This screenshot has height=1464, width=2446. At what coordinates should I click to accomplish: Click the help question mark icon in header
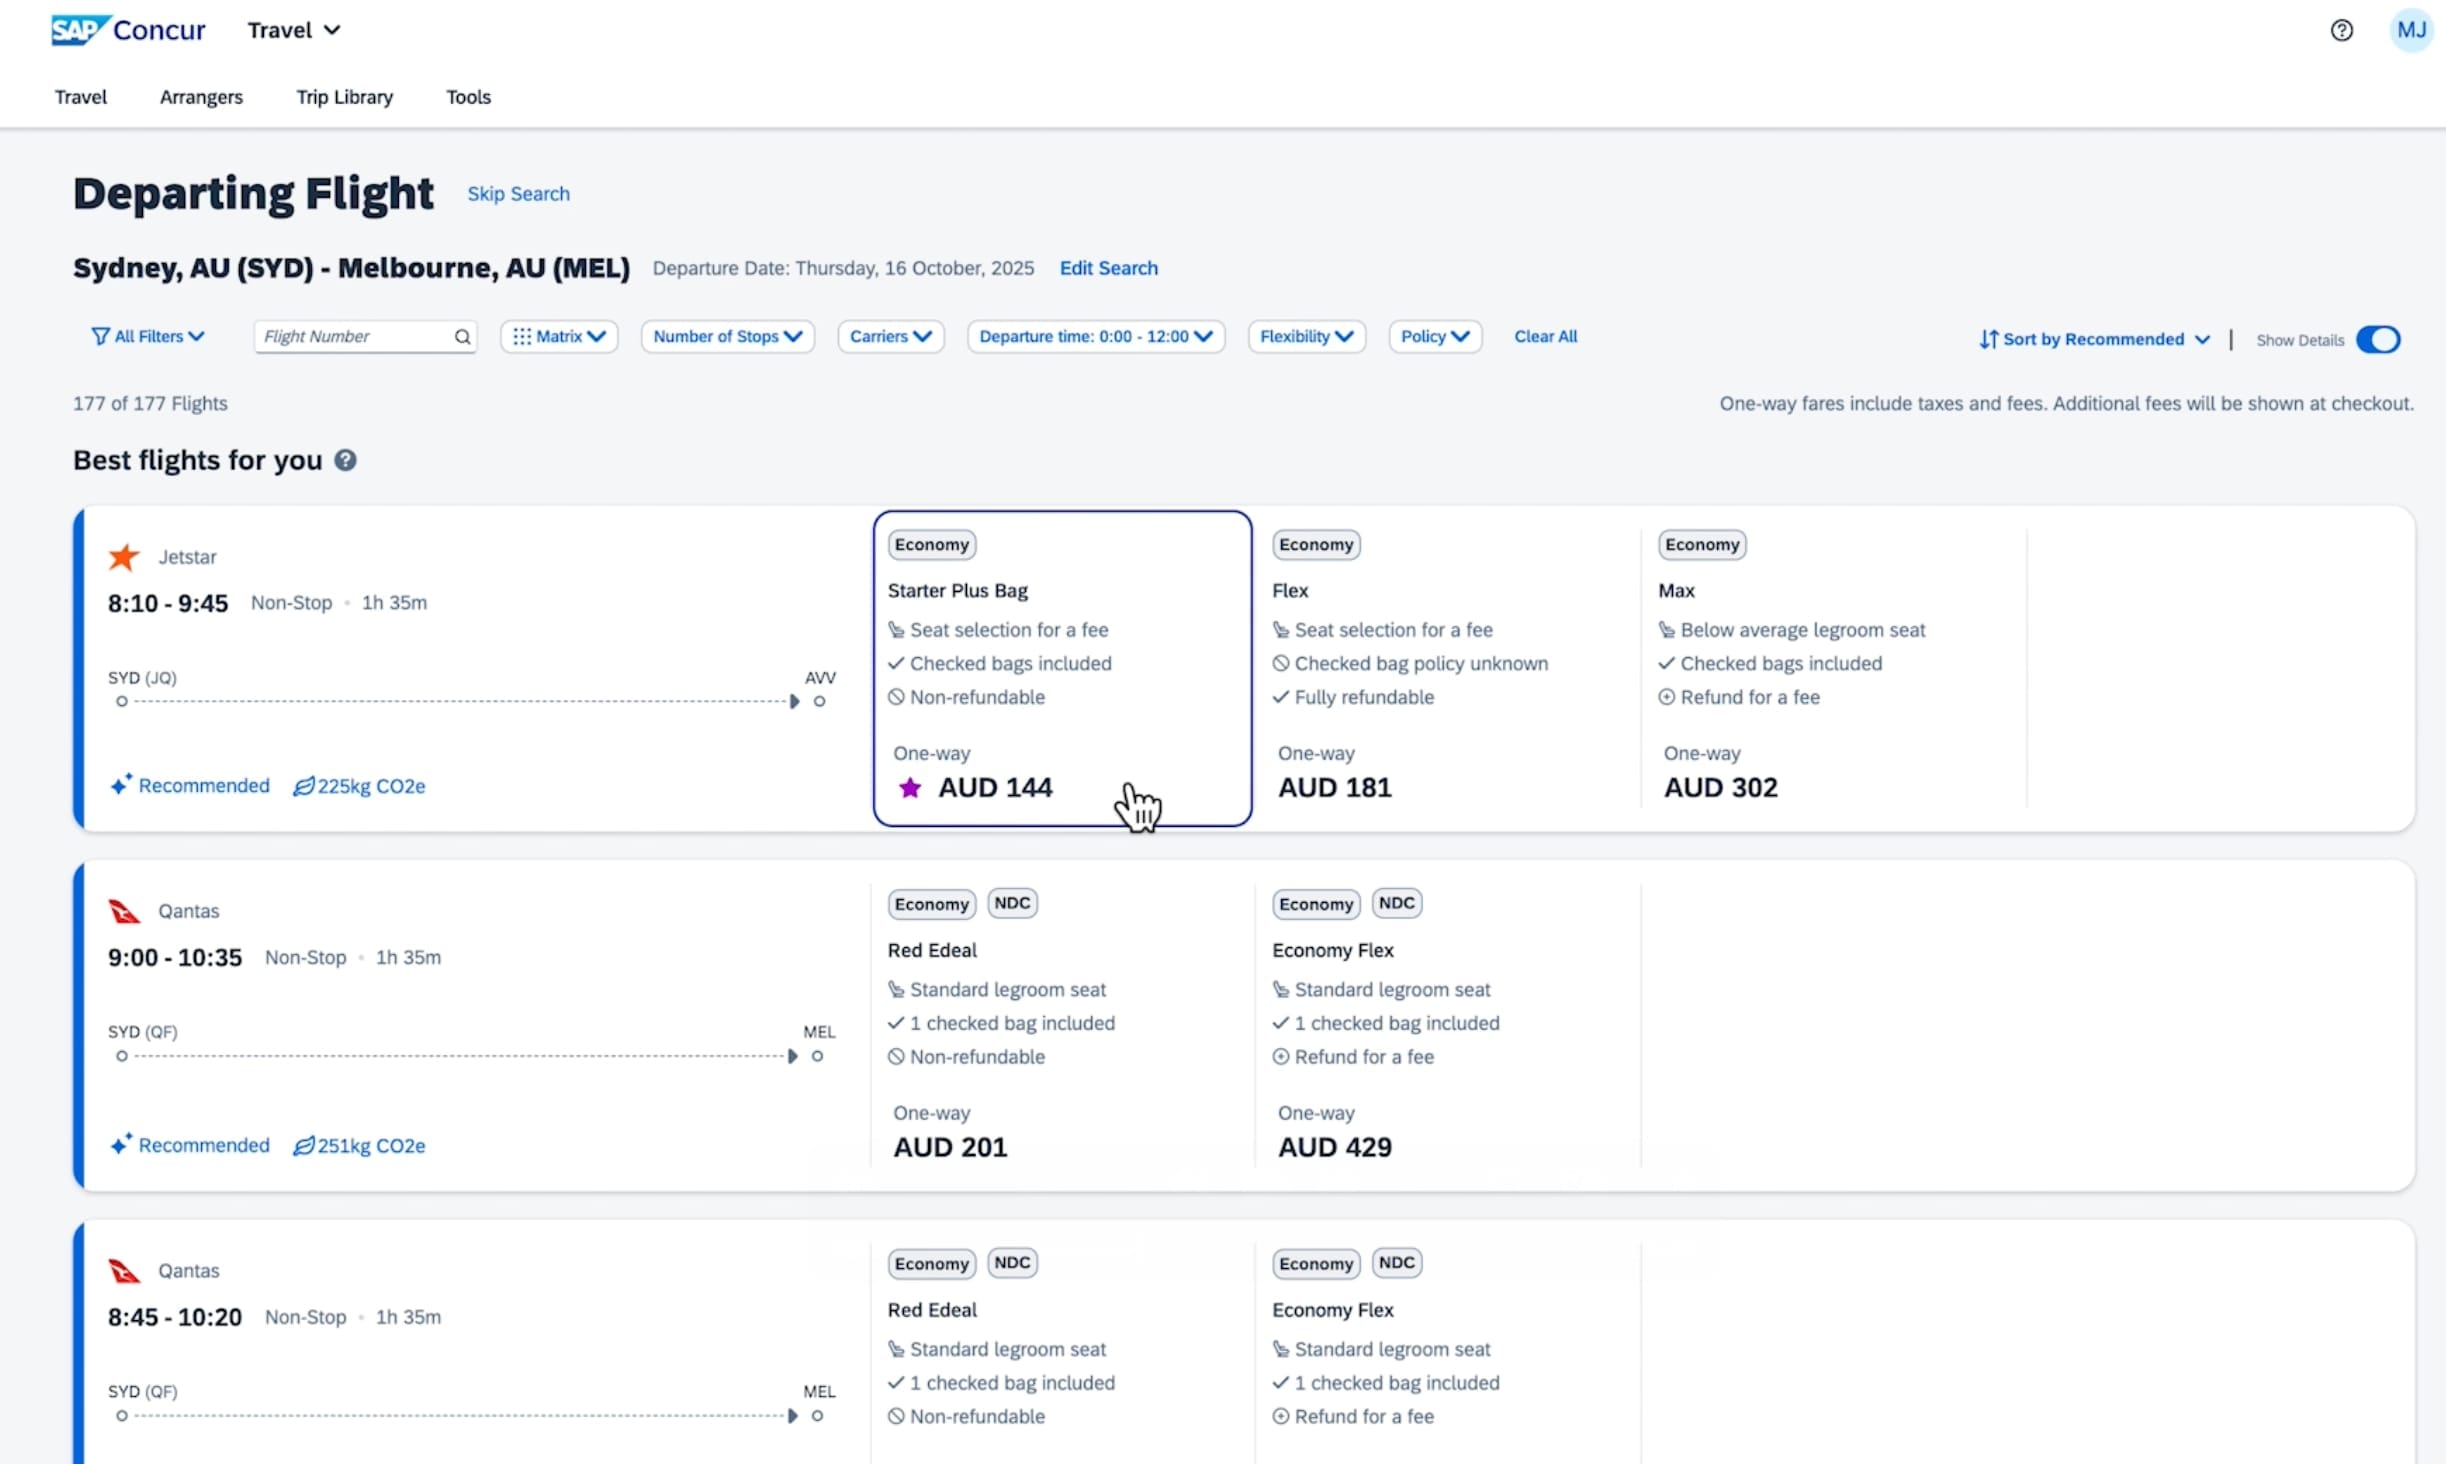[x=2341, y=30]
